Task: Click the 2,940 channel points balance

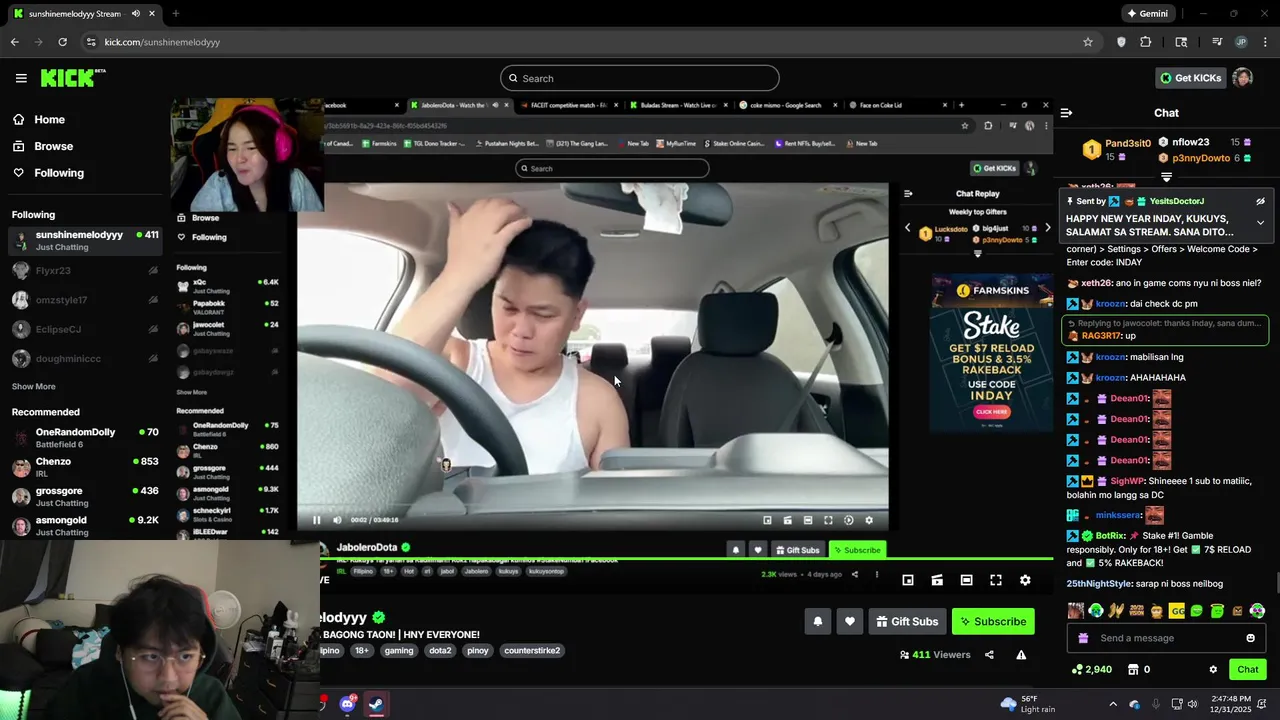Action: (x=1091, y=669)
